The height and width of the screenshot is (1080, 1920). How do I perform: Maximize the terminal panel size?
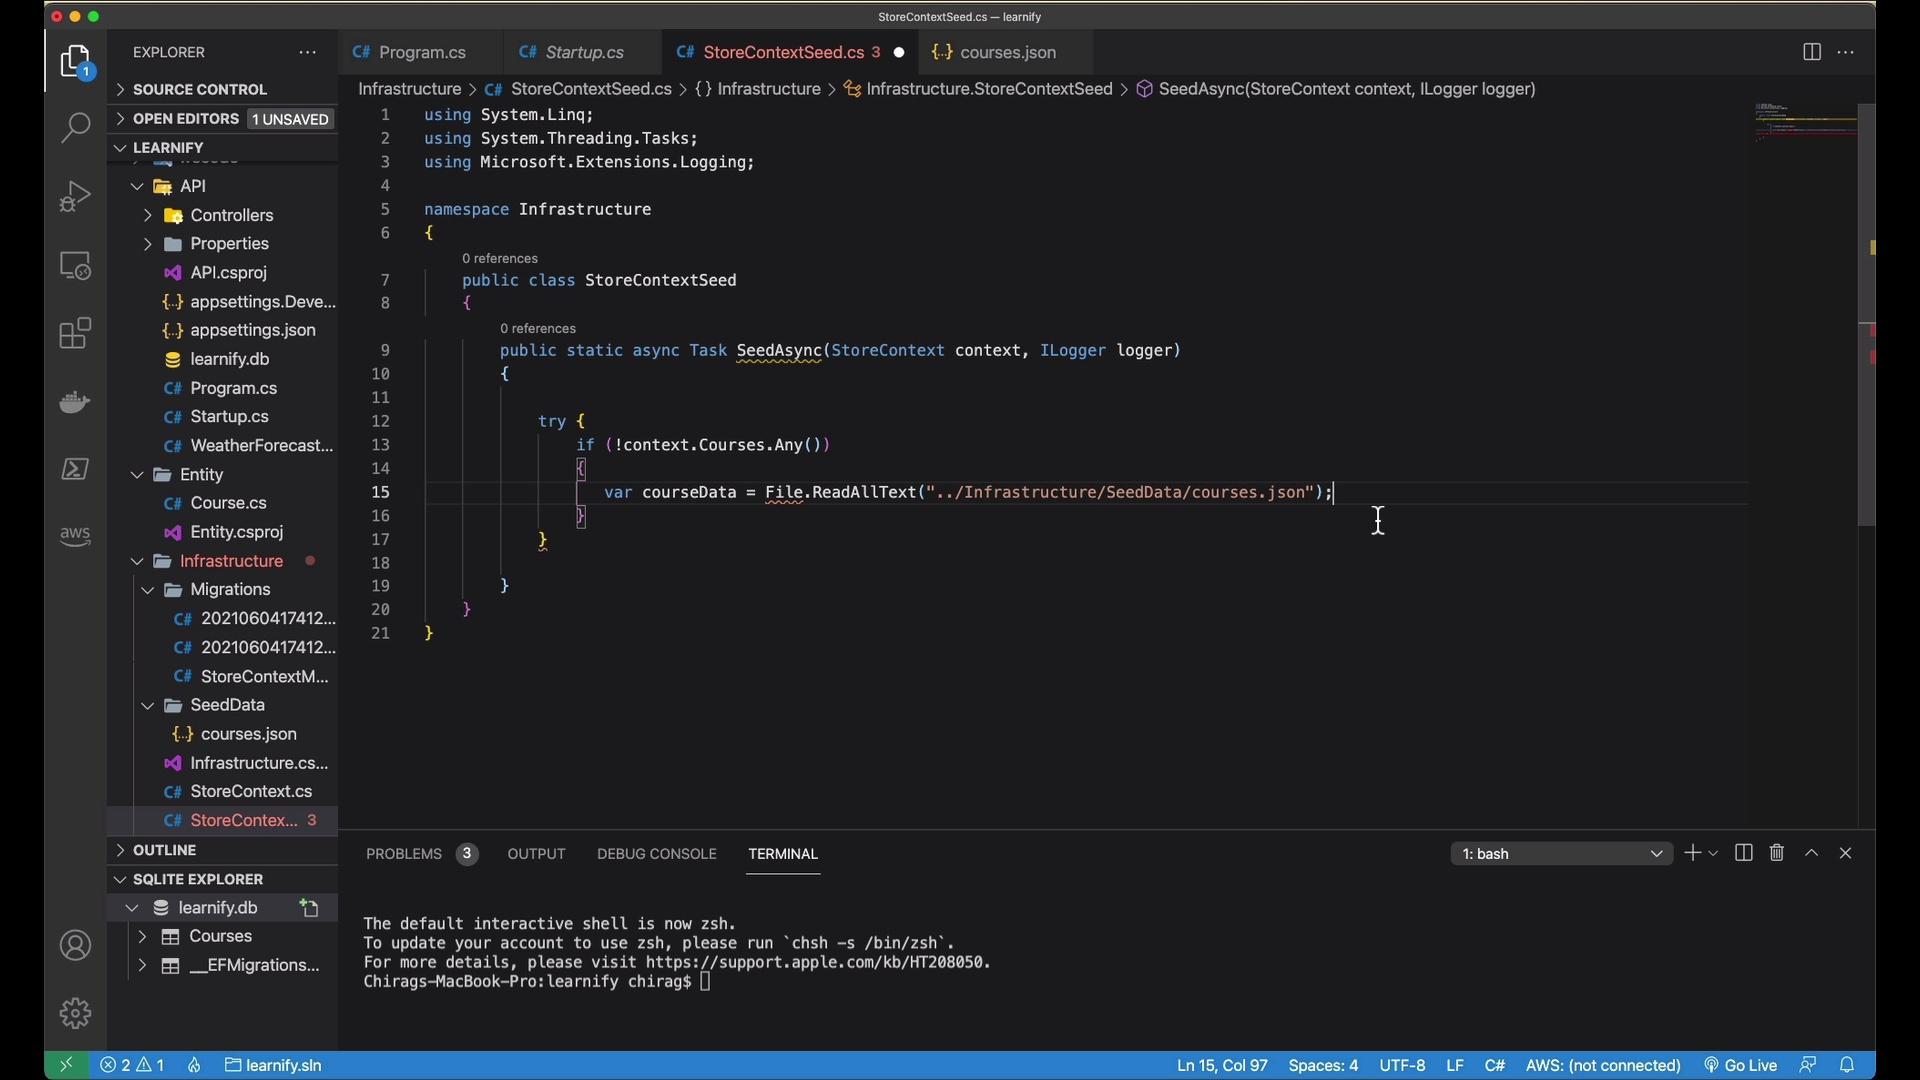1812,853
